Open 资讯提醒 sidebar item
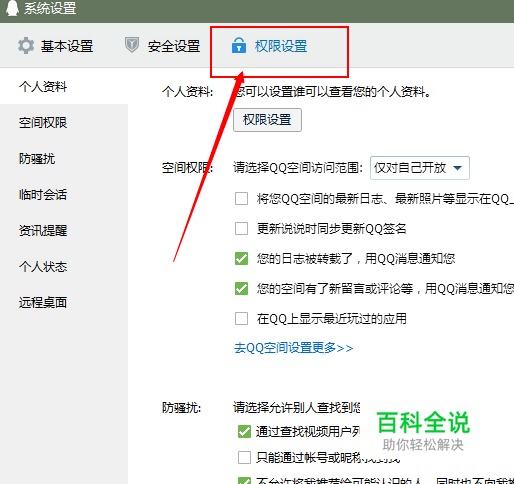The image size is (514, 484). click(x=43, y=231)
